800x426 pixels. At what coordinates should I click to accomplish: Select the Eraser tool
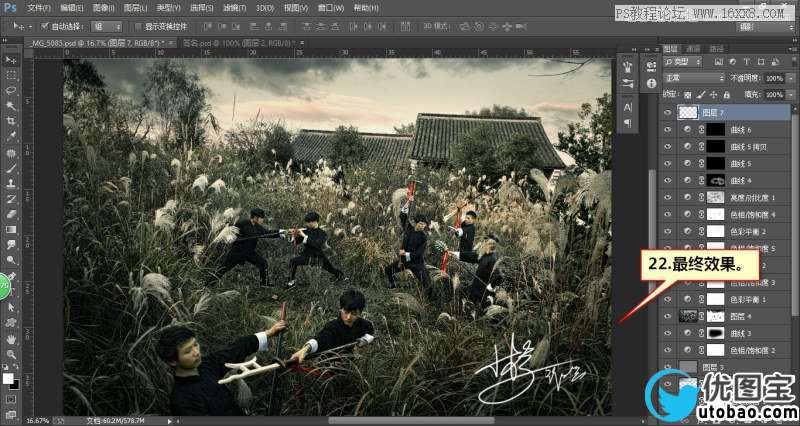[x=10, y=214]
